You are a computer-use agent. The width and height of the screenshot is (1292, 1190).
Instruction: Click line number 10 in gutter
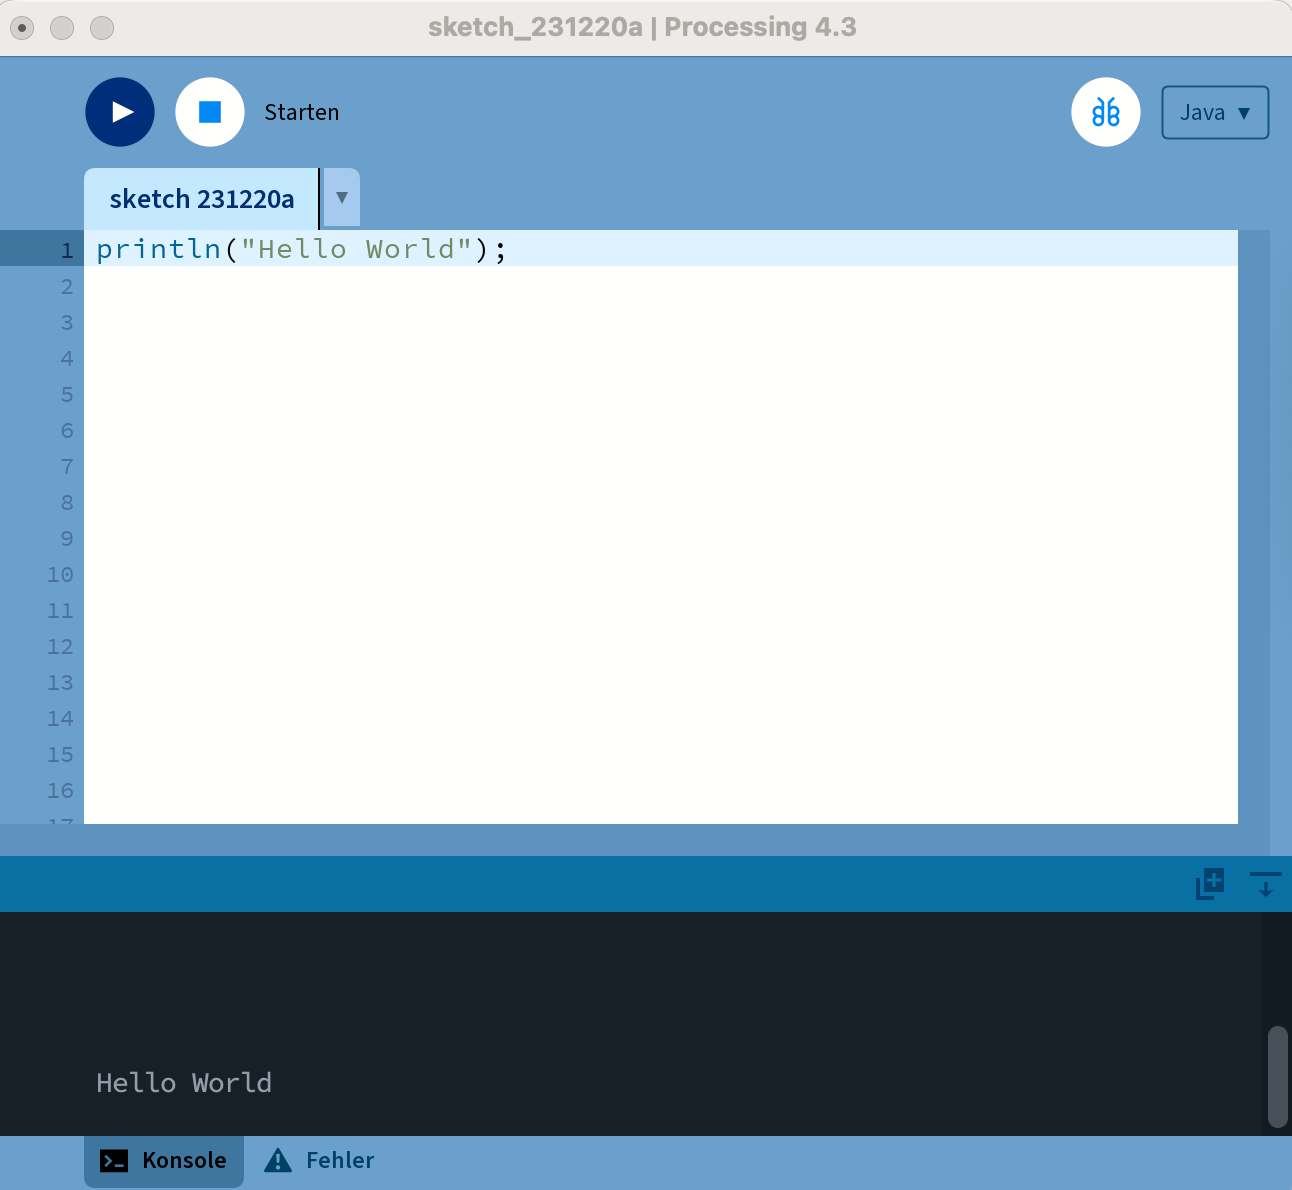point(60,574)
